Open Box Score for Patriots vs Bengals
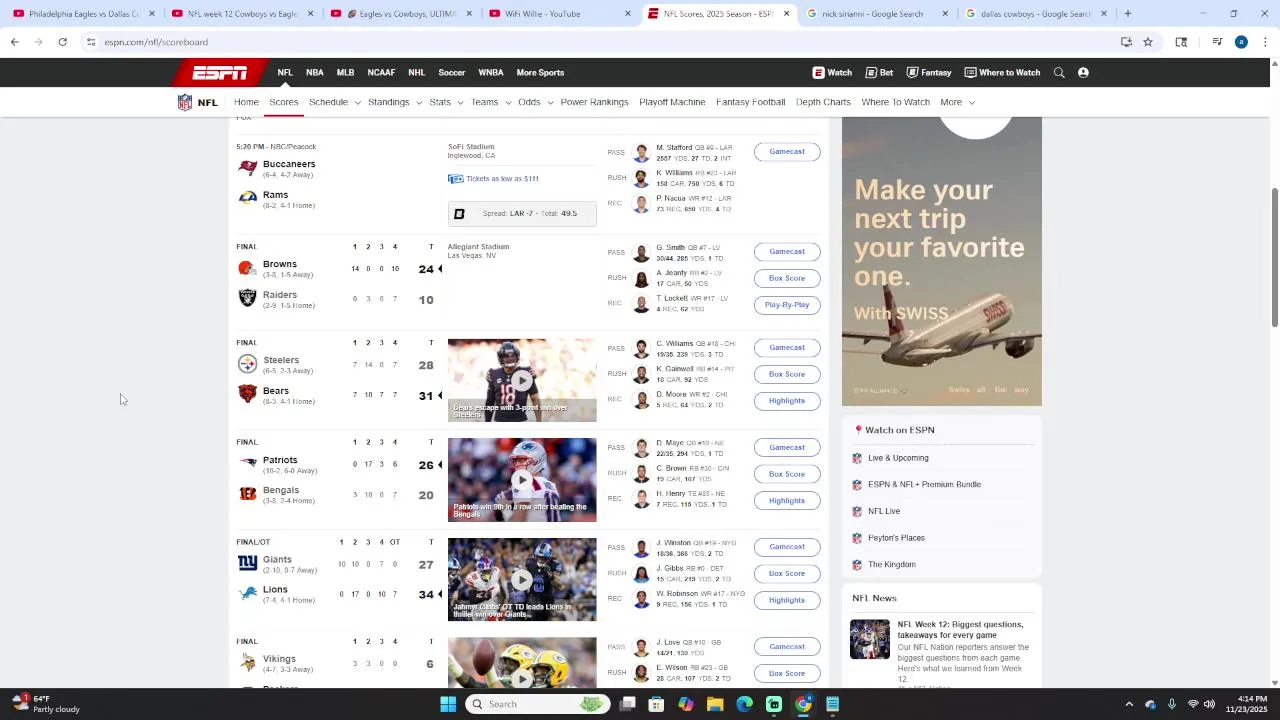This screenshot has width=1280, height=720. pyautogui.click(x=787, y=474)
